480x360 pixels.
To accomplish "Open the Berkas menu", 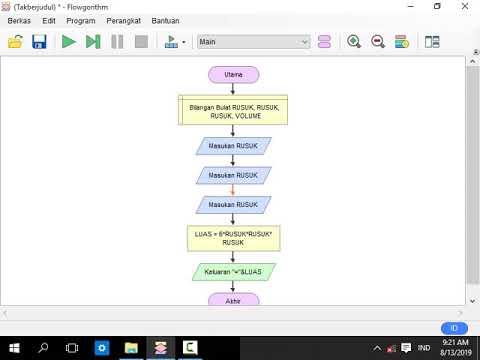I will [19, 21].
